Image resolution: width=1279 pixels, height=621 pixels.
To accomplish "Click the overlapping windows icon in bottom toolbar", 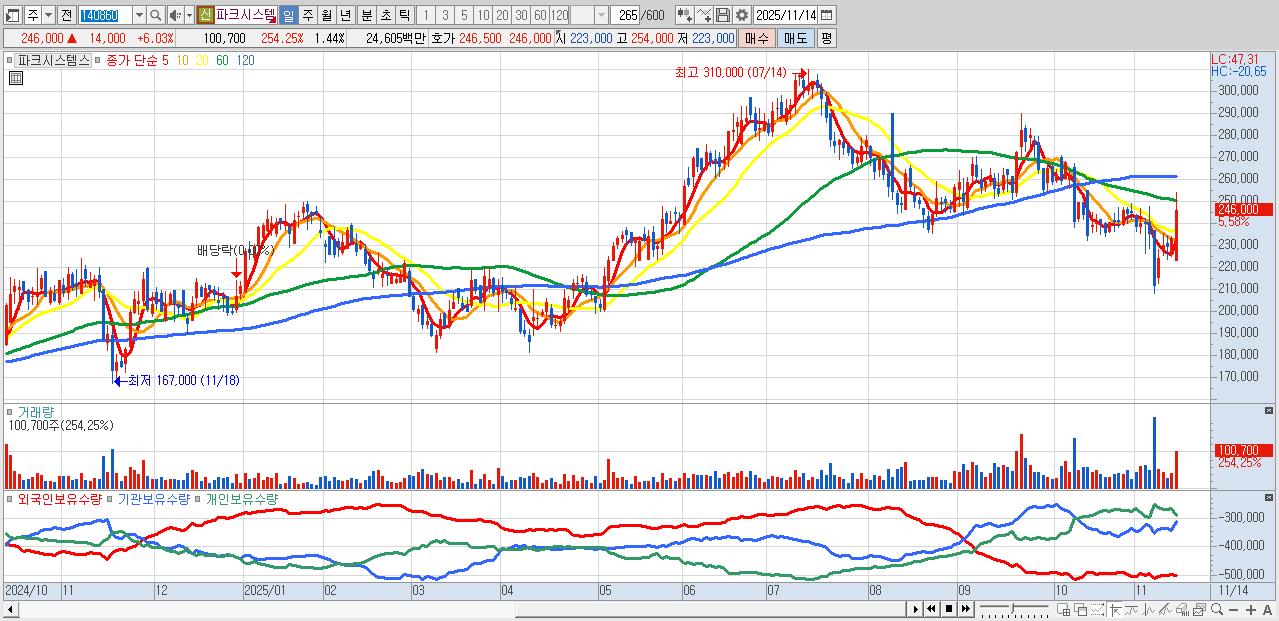I will coord(1081,610).
